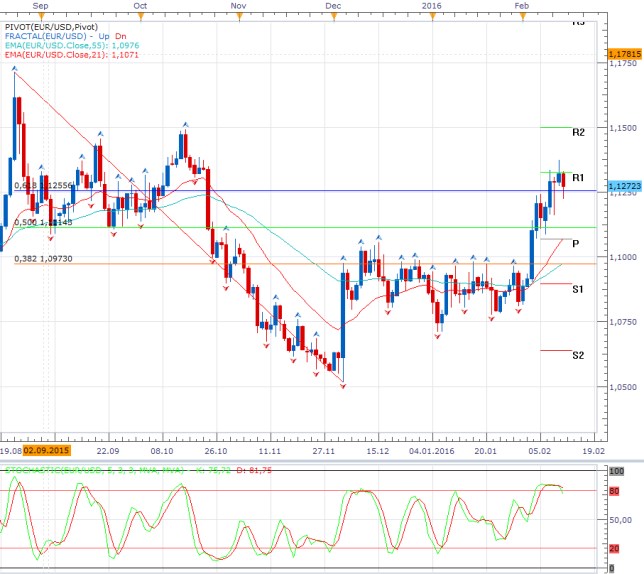
Task: Select the S2 support level label
Action: (578, 355)
